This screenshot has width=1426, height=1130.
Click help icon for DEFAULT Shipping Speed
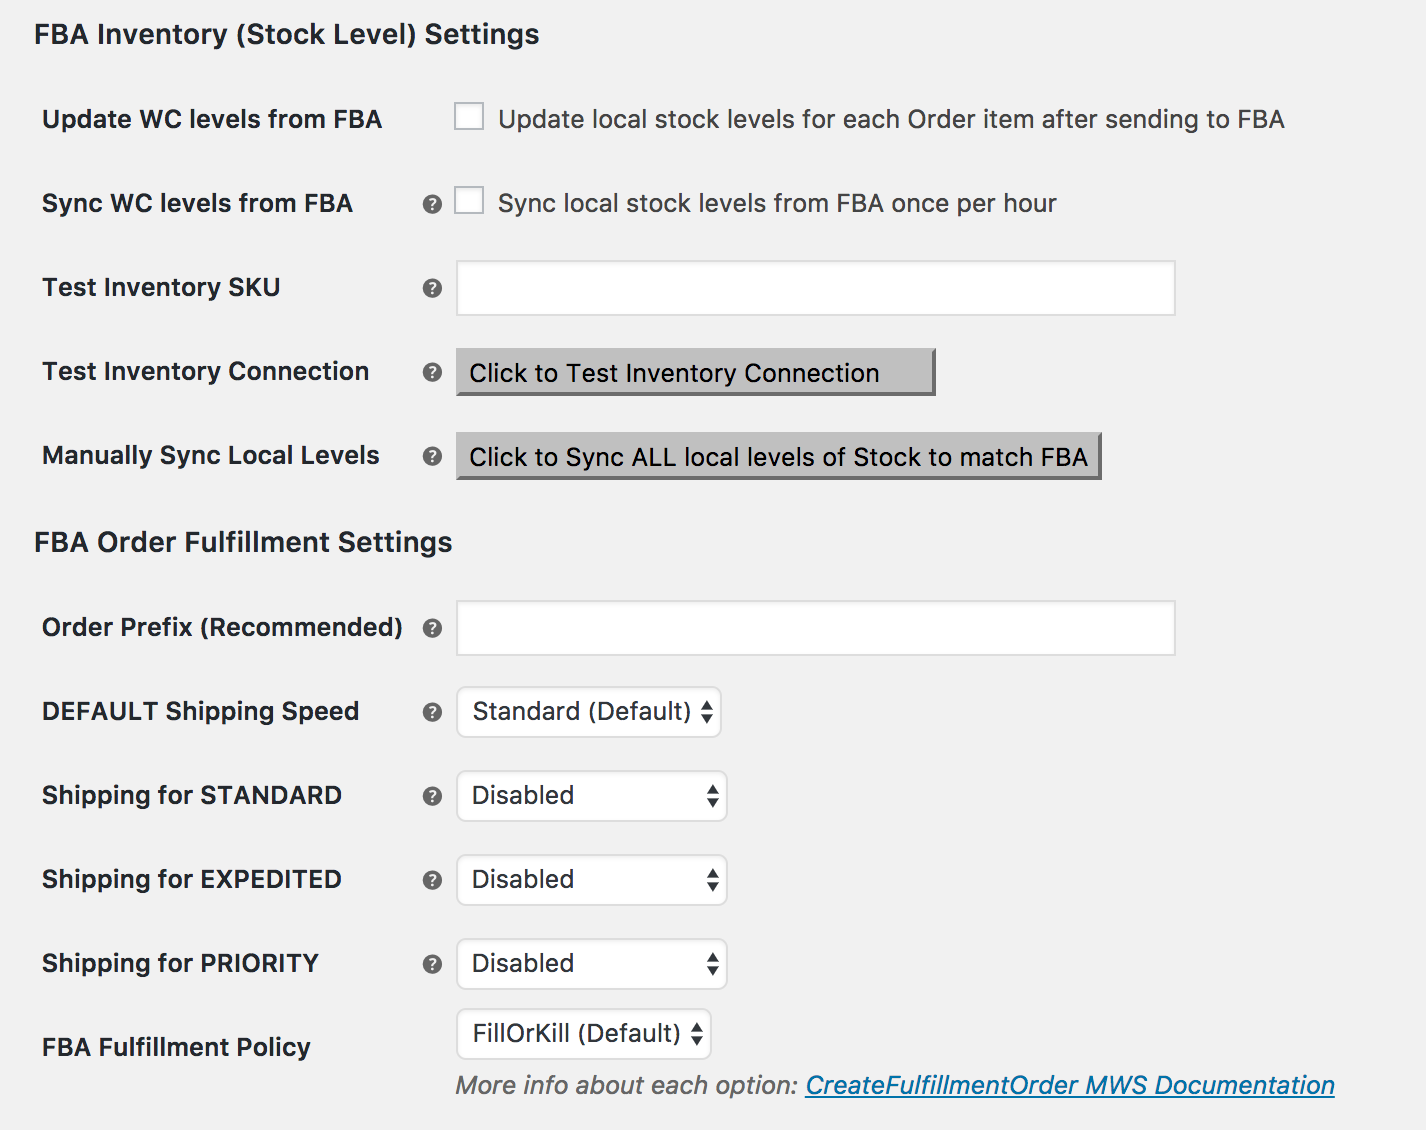[x=432, y=712]
